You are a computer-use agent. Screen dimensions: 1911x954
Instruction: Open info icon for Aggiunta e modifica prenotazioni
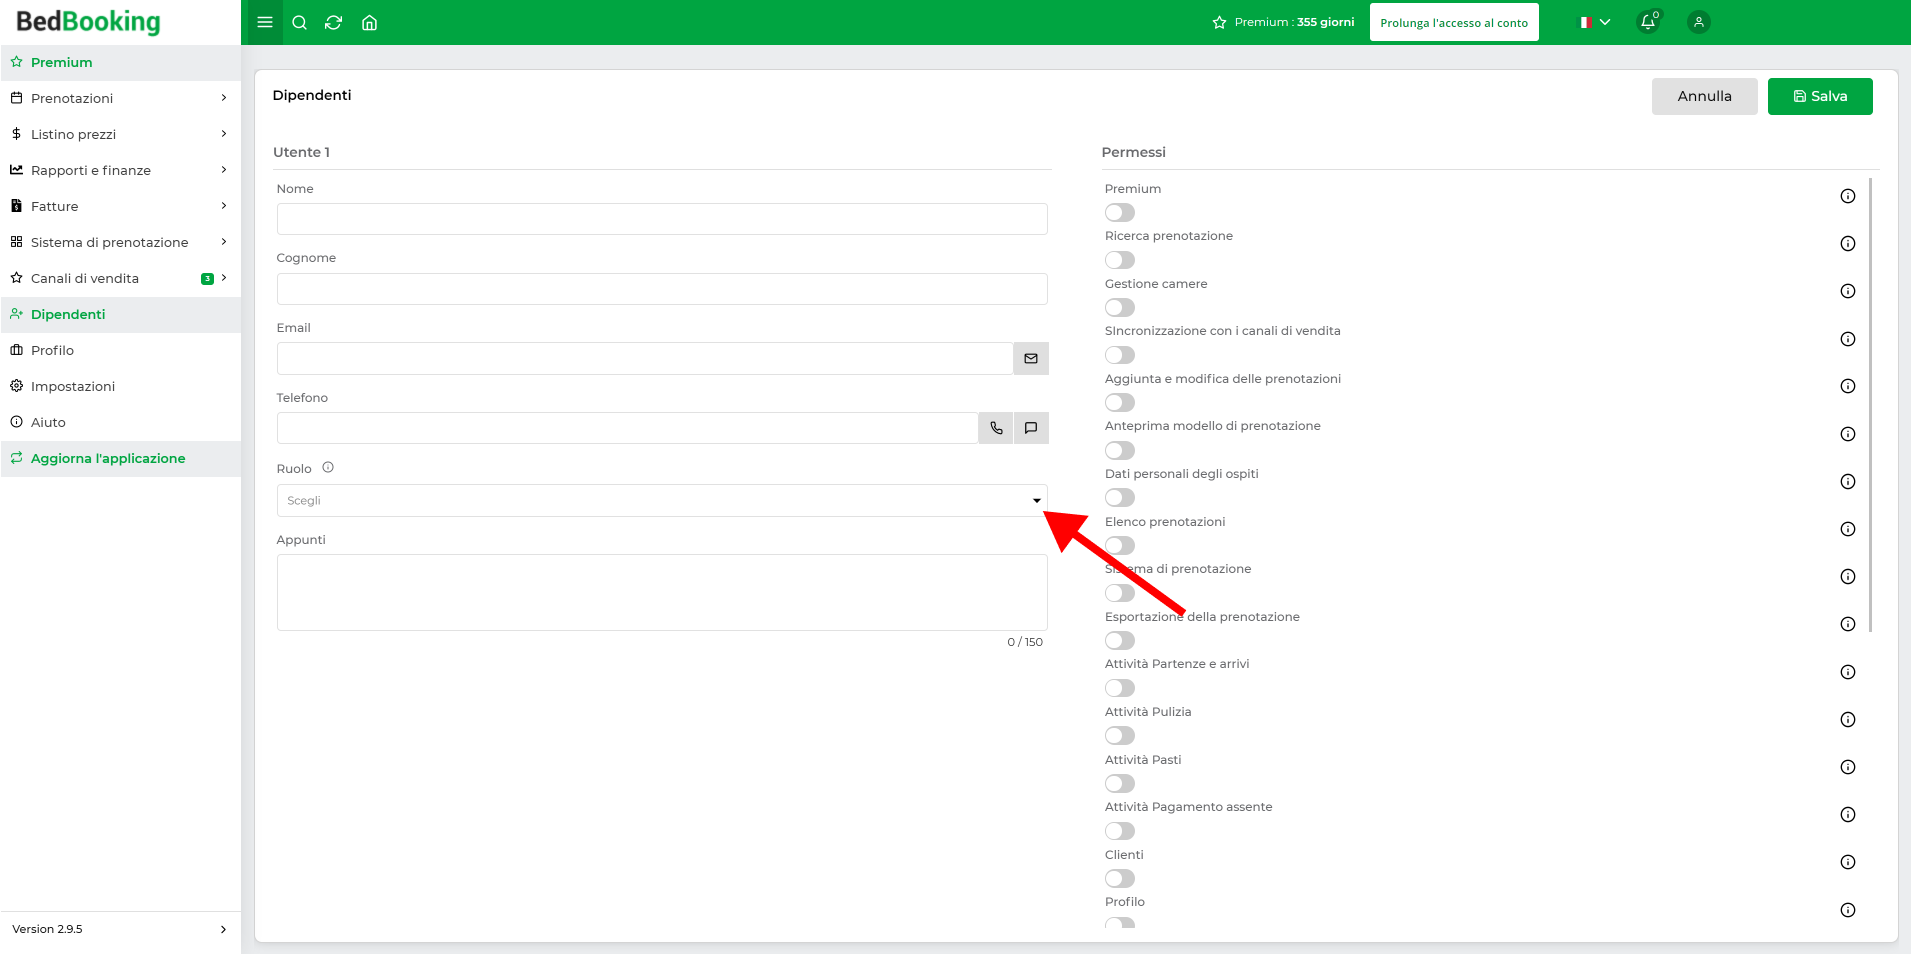[x=1848, y=386]
